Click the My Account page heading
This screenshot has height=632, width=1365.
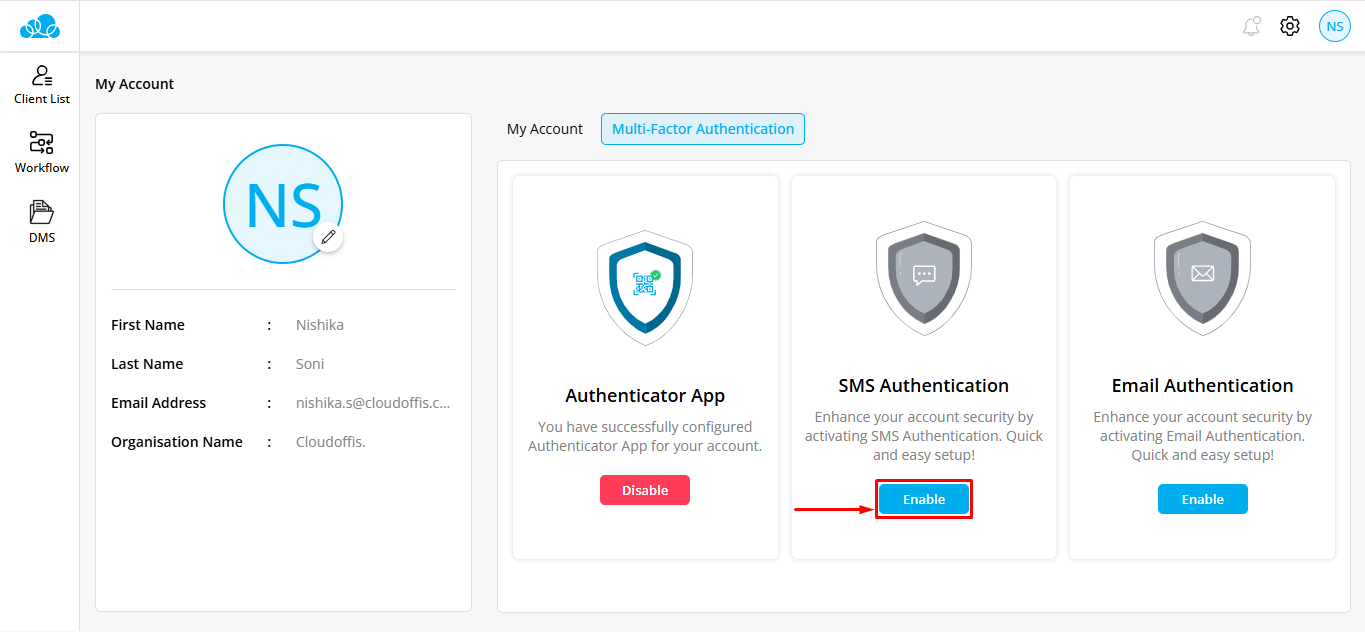[135, 84]
